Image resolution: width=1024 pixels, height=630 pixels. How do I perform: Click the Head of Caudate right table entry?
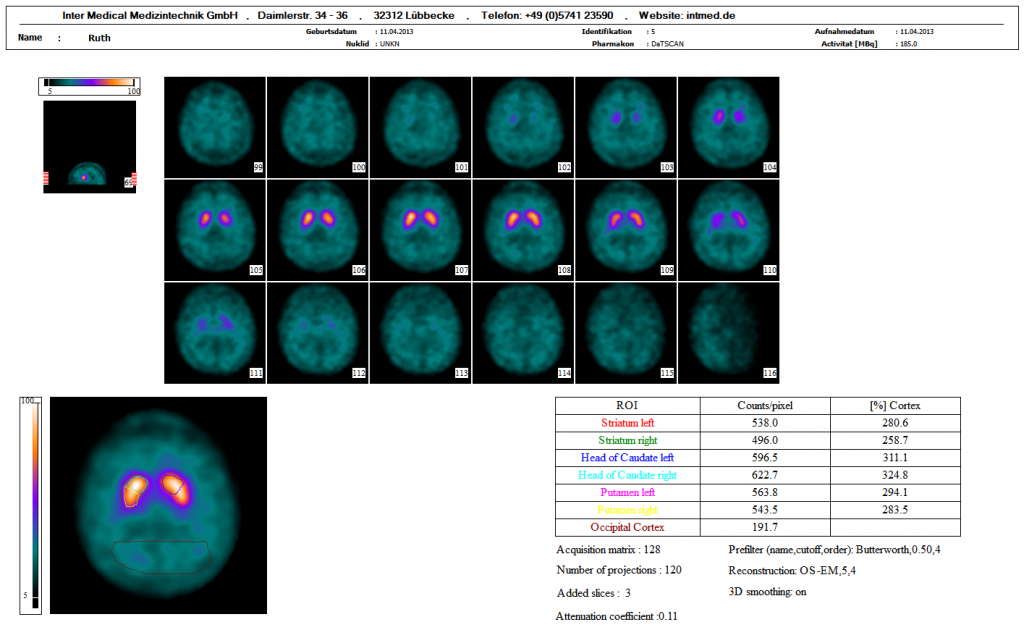pyautogui.click(x=626, y=475)
